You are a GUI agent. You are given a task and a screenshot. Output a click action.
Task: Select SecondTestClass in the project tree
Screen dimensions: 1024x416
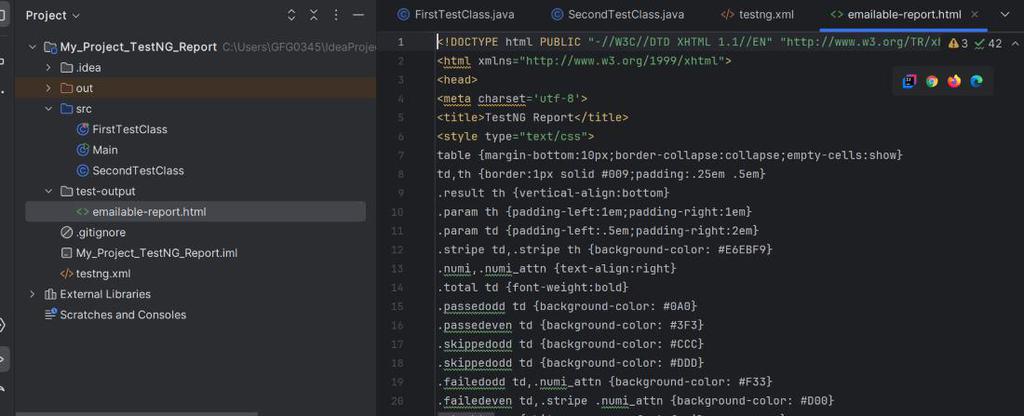[x=137, y=170]
